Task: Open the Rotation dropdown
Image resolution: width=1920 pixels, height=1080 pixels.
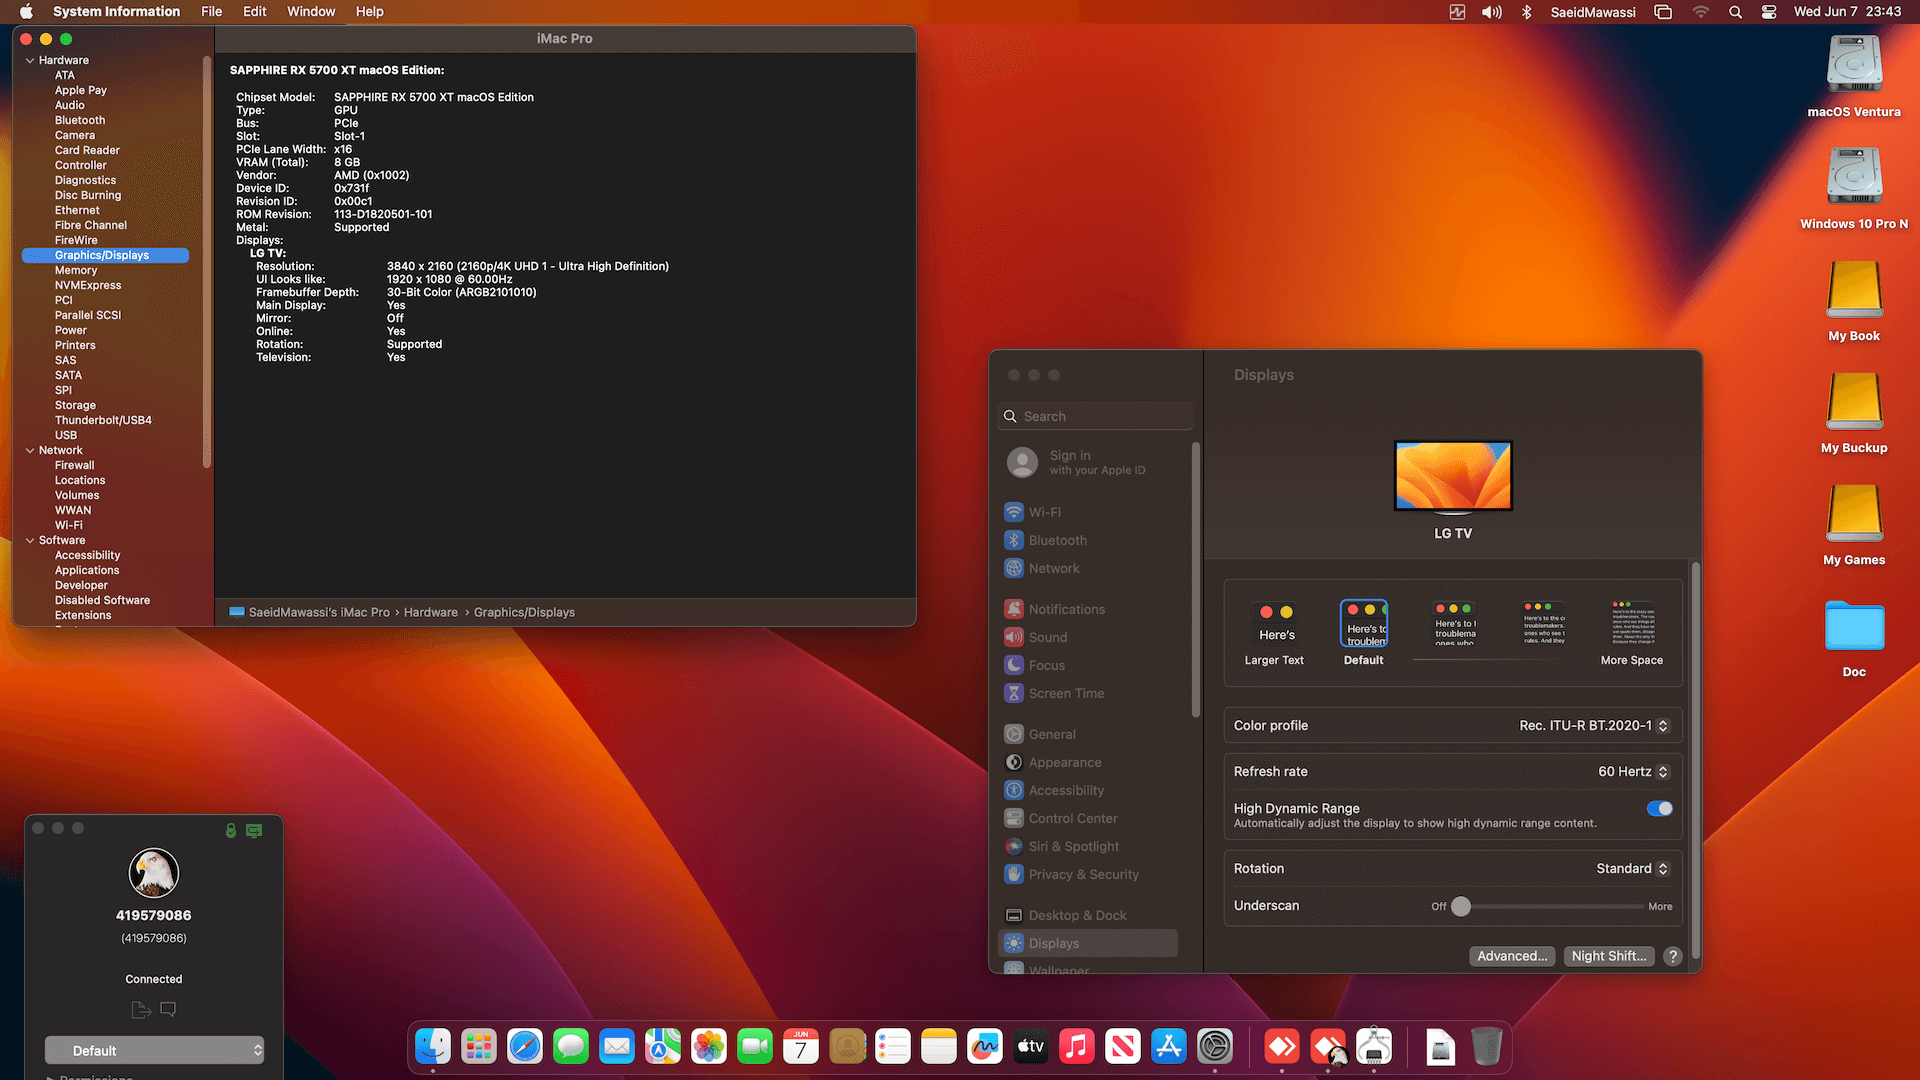Action: coord(1633,869)
